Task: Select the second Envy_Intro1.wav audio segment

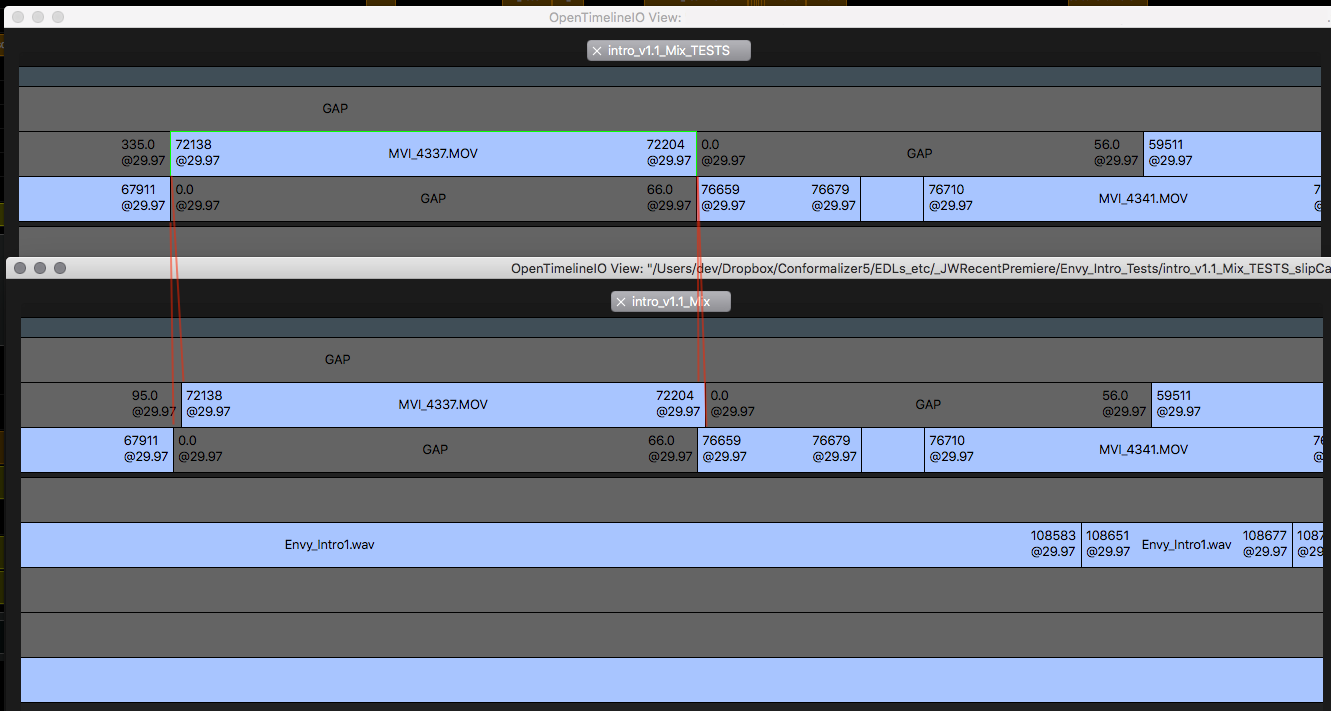Action: (x=1185, y=545)
